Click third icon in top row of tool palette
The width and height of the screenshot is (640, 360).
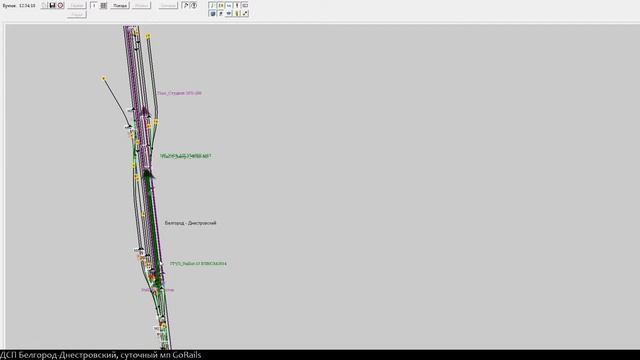tap(229, 5)
